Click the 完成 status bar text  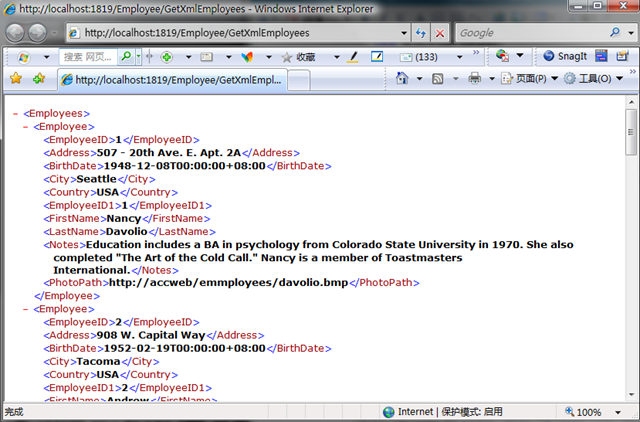coord(14,412)
